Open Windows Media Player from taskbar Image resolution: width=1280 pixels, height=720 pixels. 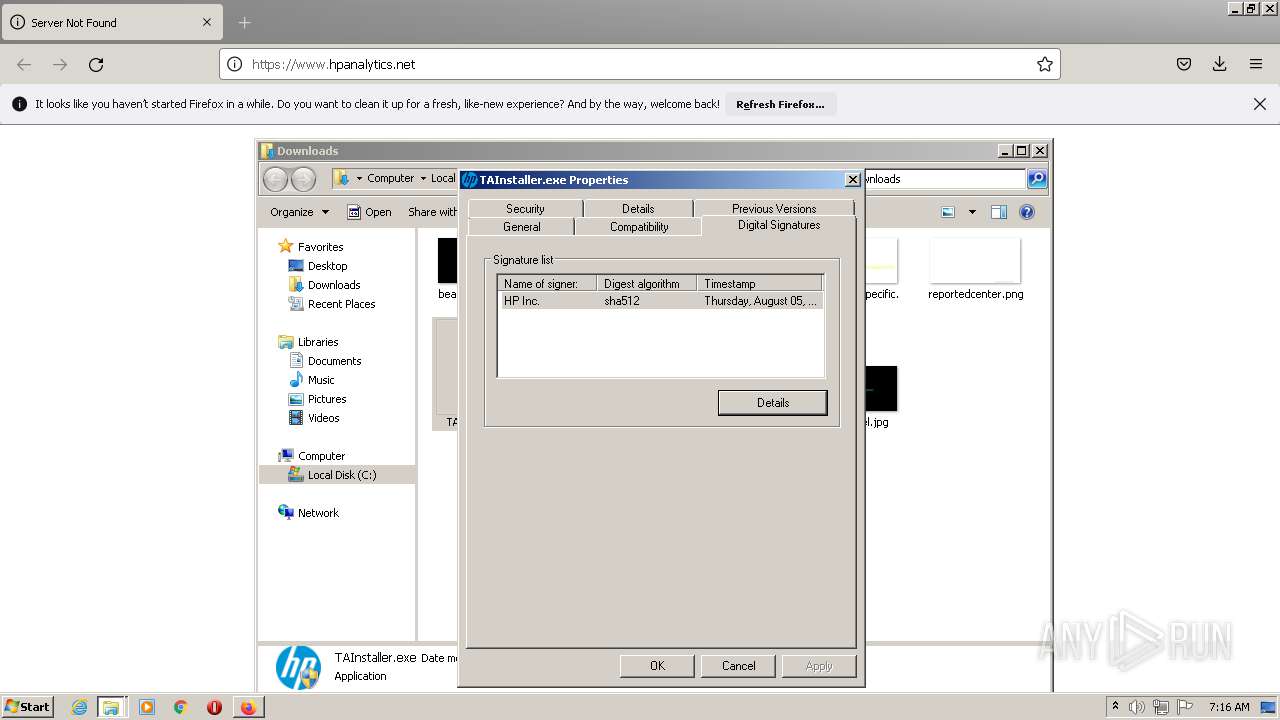coord(147,707)
